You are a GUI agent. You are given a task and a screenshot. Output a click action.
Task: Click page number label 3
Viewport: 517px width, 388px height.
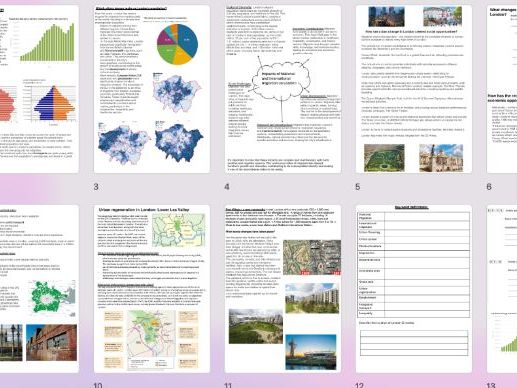96,187
